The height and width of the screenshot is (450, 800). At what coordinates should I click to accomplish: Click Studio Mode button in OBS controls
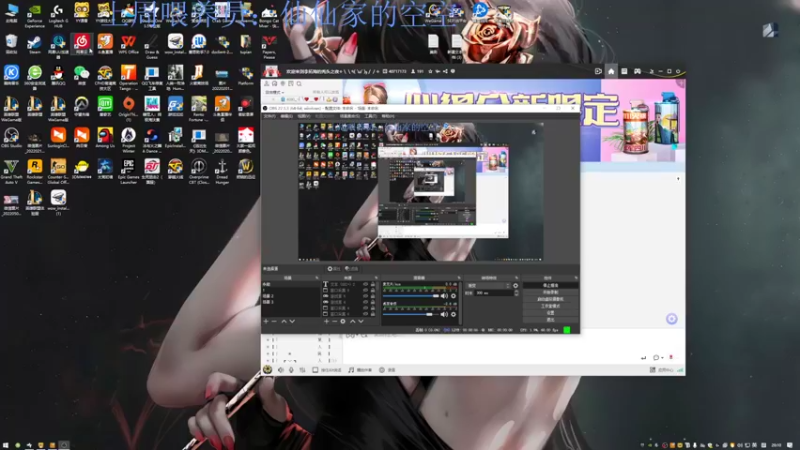click(551, 306)
